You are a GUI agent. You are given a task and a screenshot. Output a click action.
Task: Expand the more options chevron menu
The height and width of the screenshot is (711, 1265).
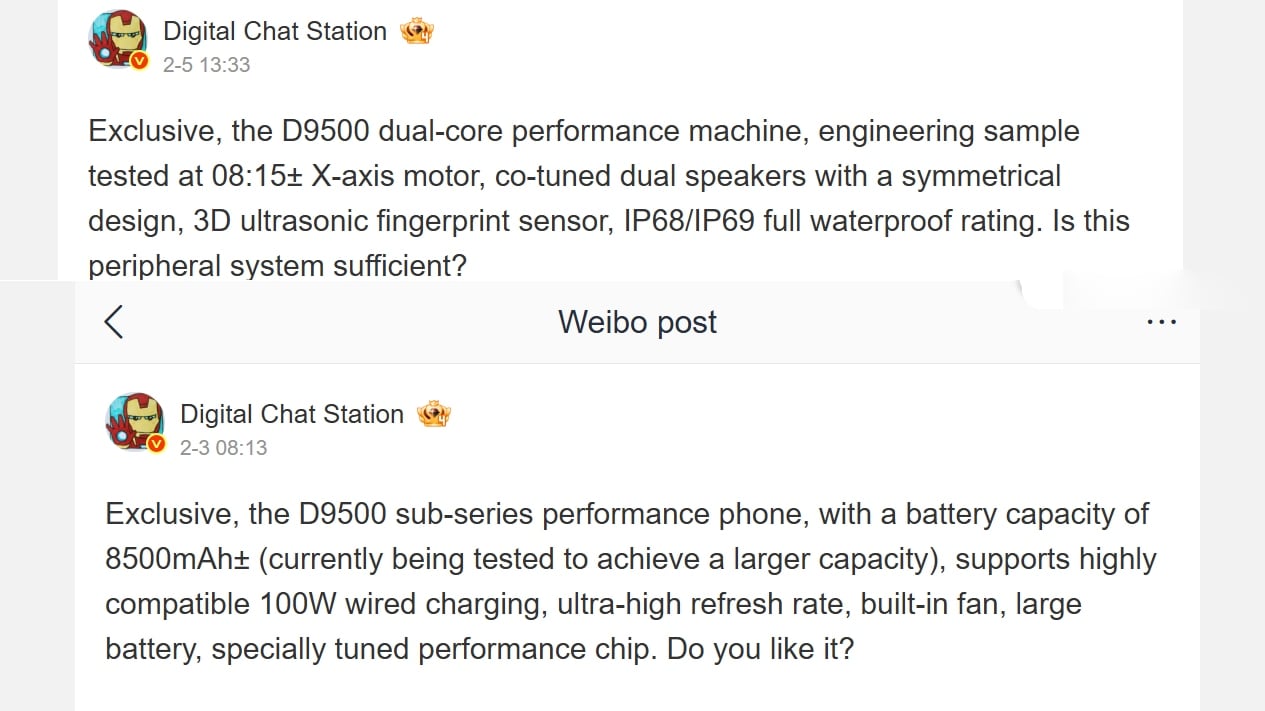point(1161,321)
